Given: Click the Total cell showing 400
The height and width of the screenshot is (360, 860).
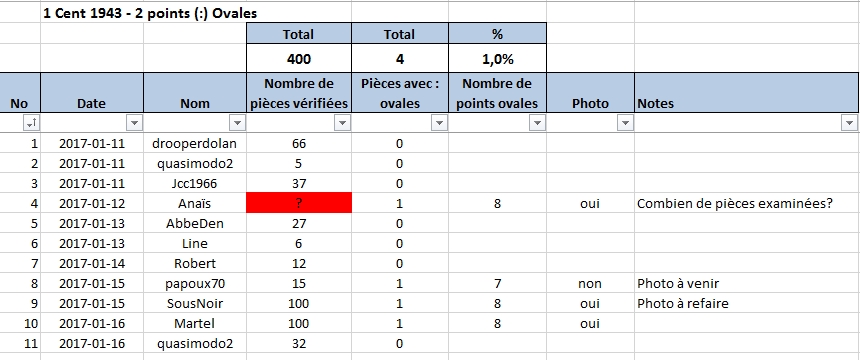Looking at the screenshot, I should [299, 59].
